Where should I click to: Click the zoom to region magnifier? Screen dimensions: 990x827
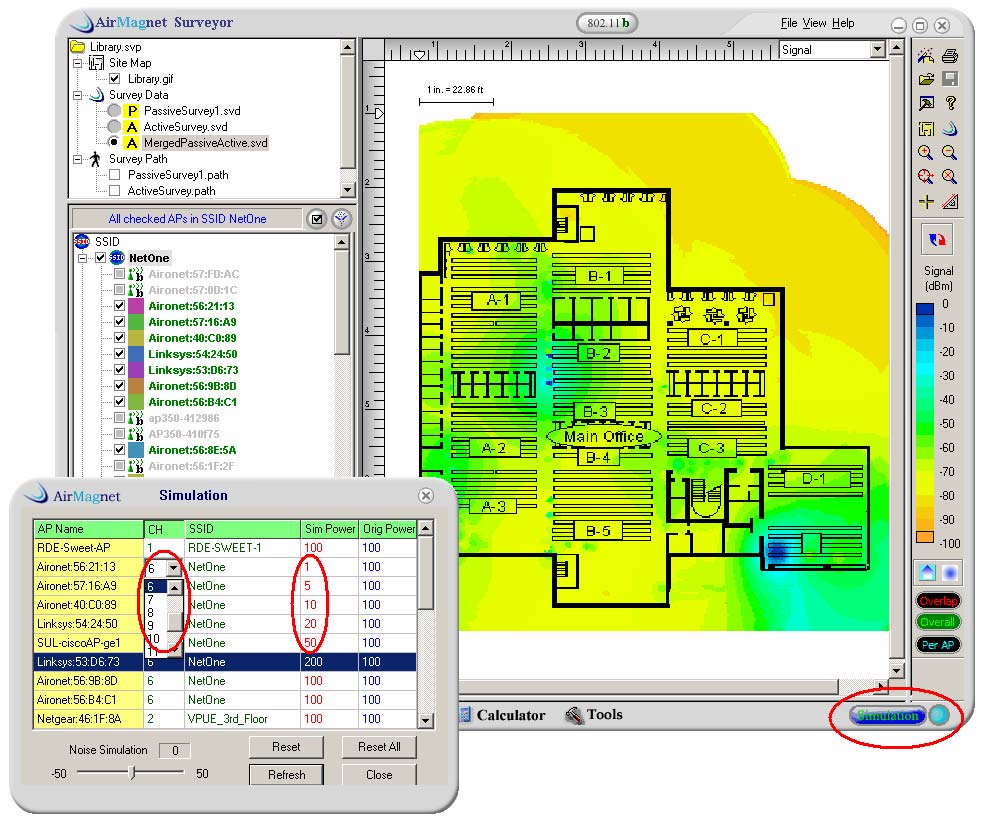click(x=926, y=177)
